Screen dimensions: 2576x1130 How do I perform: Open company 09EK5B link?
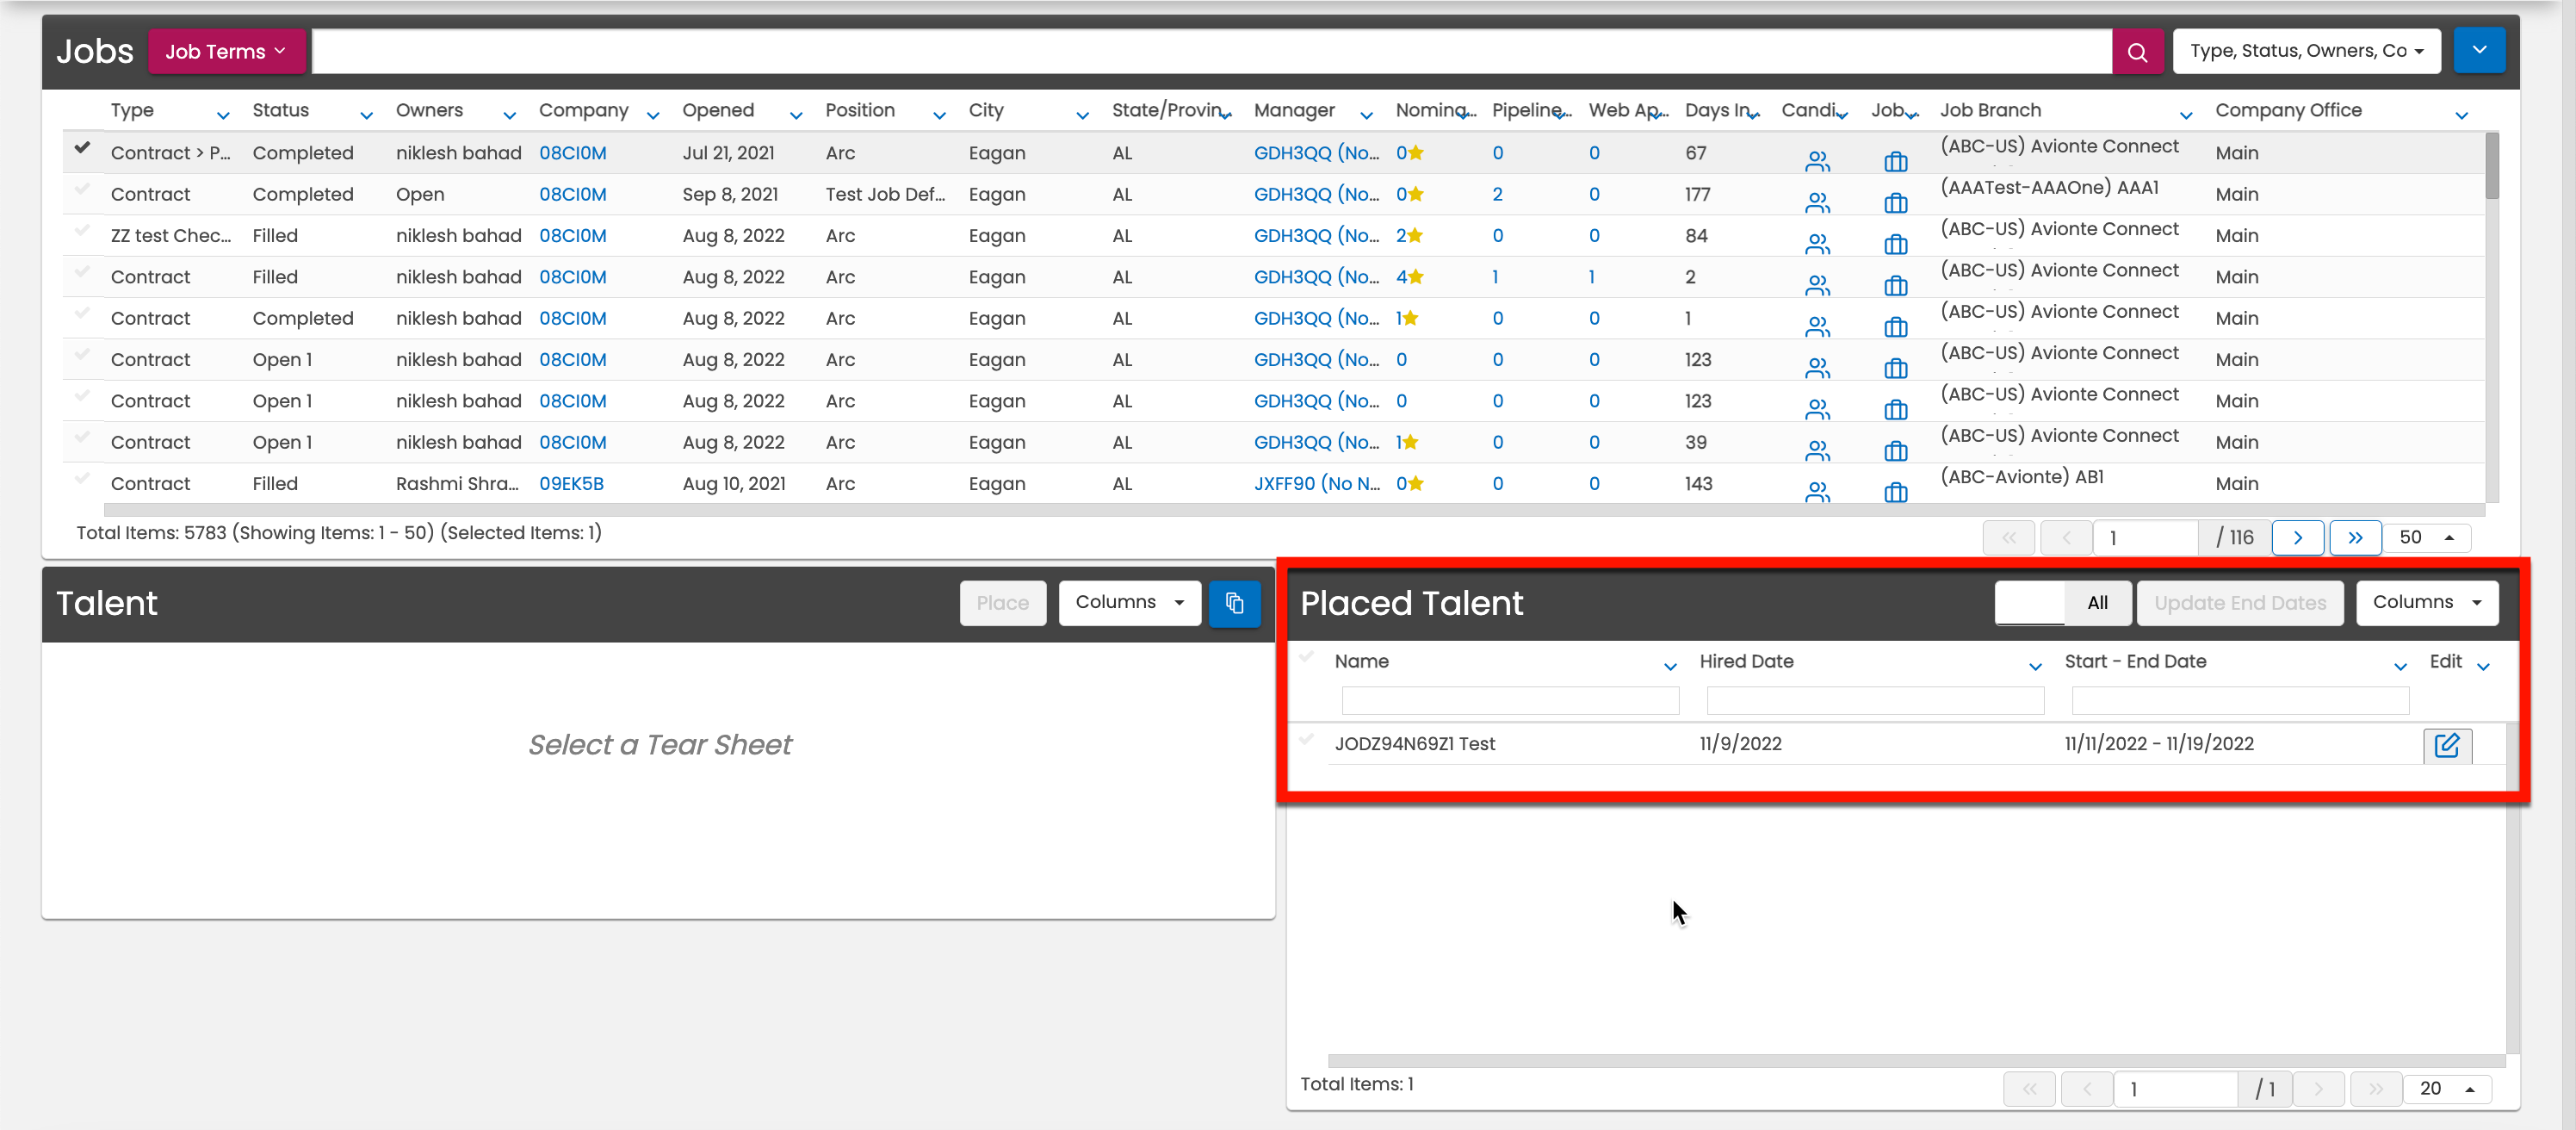click(x=571, y=484)
